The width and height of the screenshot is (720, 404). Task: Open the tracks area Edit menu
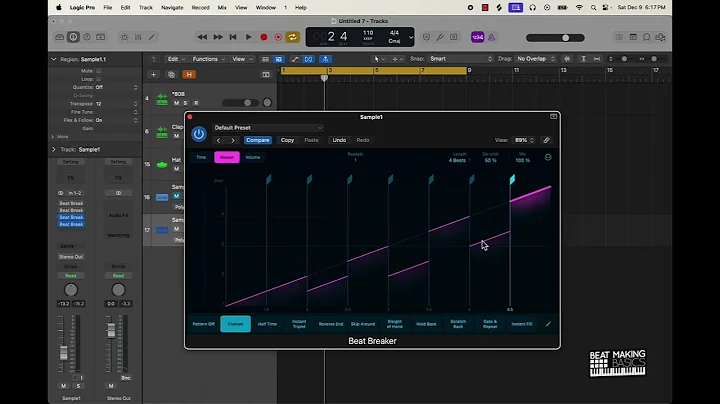(176, 59)
